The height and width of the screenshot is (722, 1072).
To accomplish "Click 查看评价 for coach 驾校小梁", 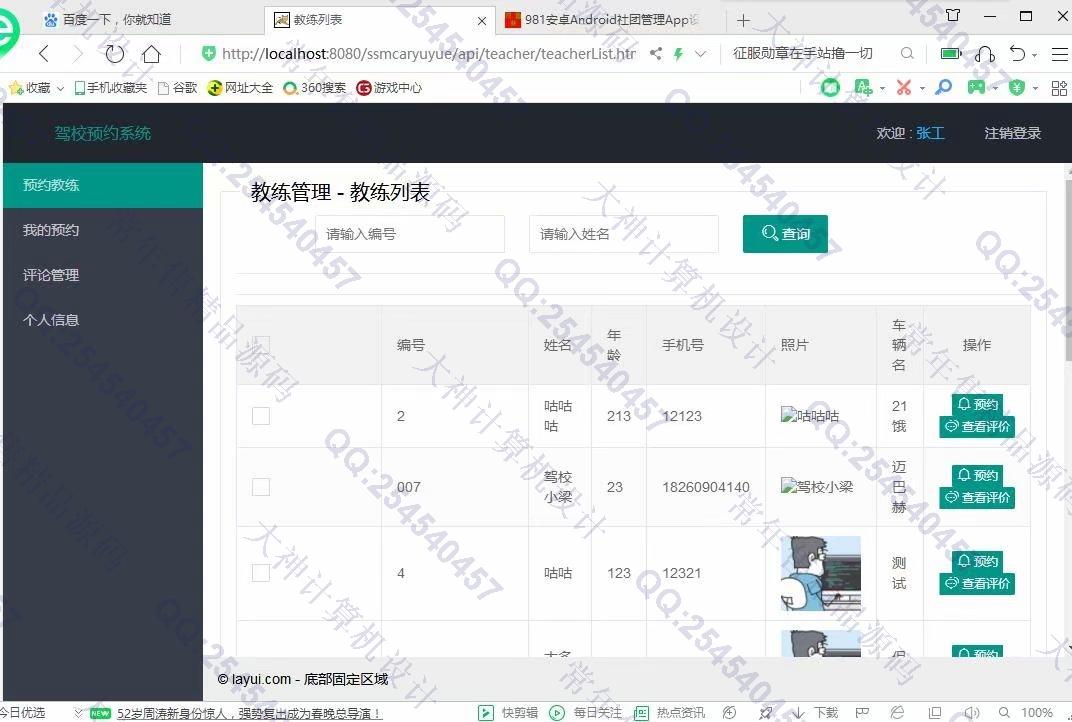I will coord(977,498).
